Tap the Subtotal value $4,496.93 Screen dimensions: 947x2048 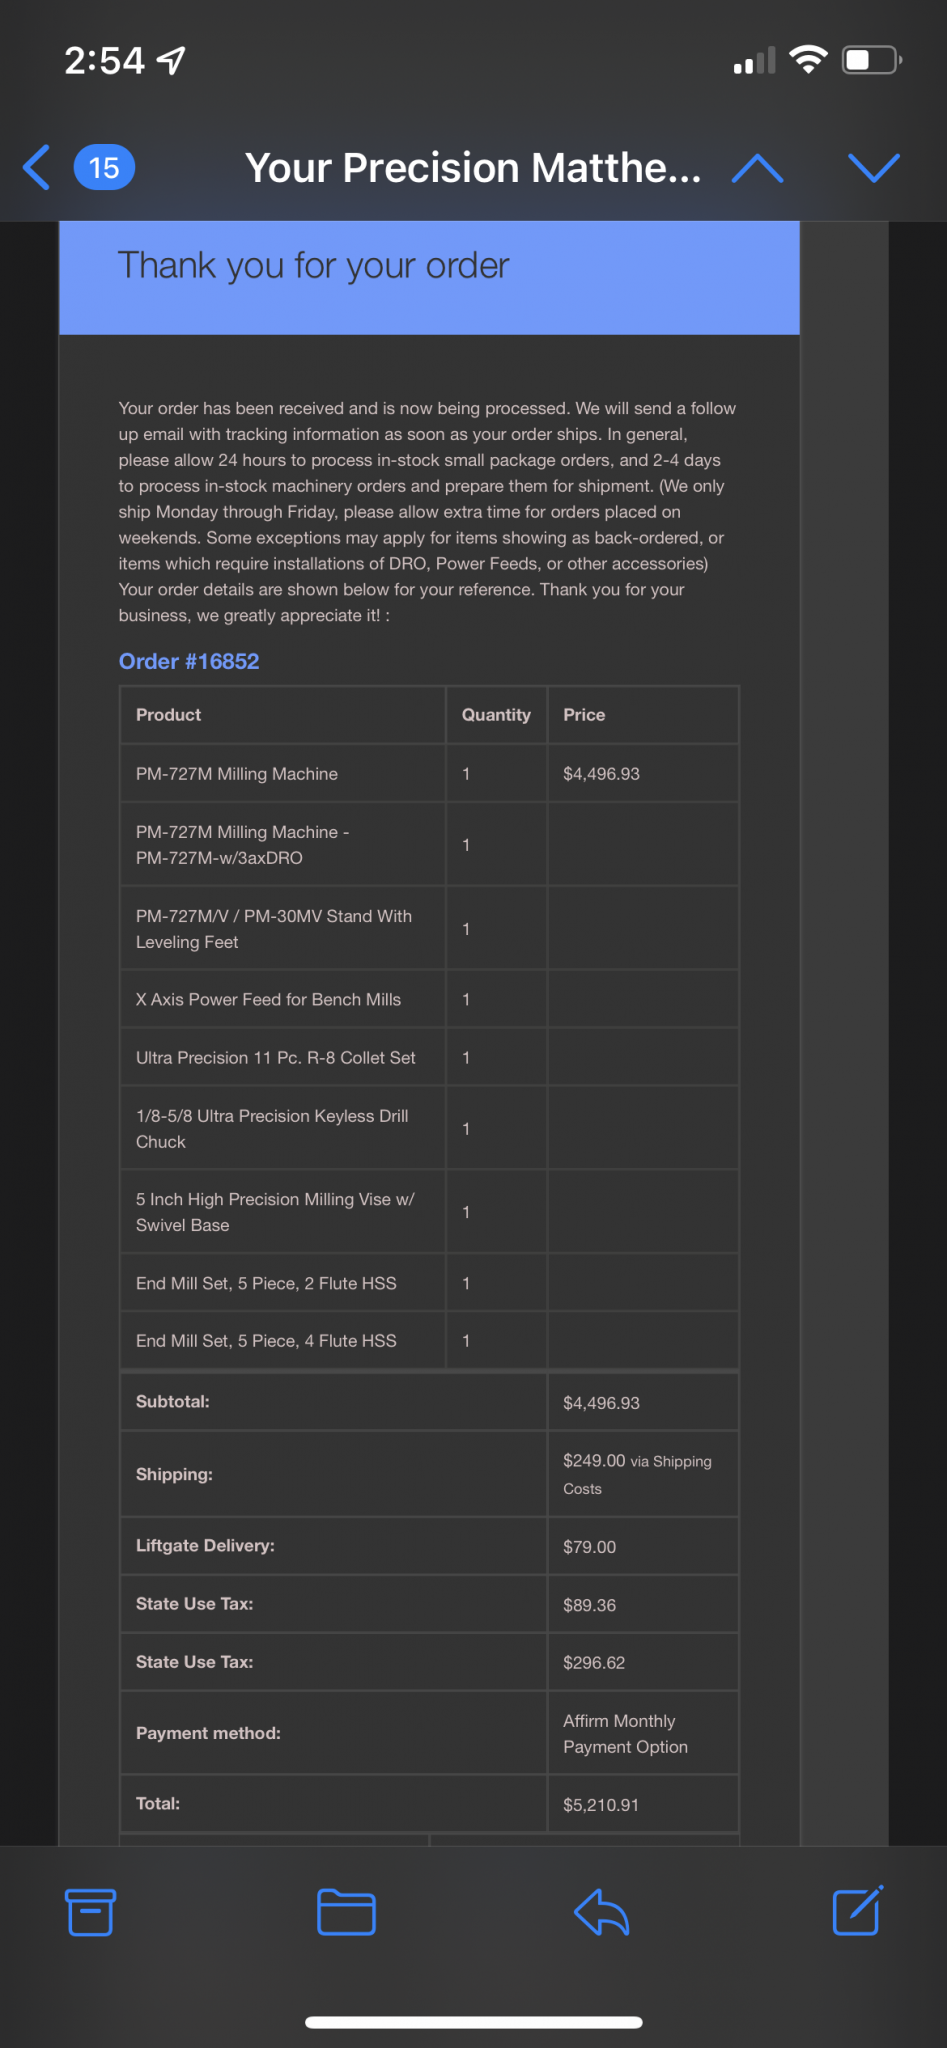601,1403
